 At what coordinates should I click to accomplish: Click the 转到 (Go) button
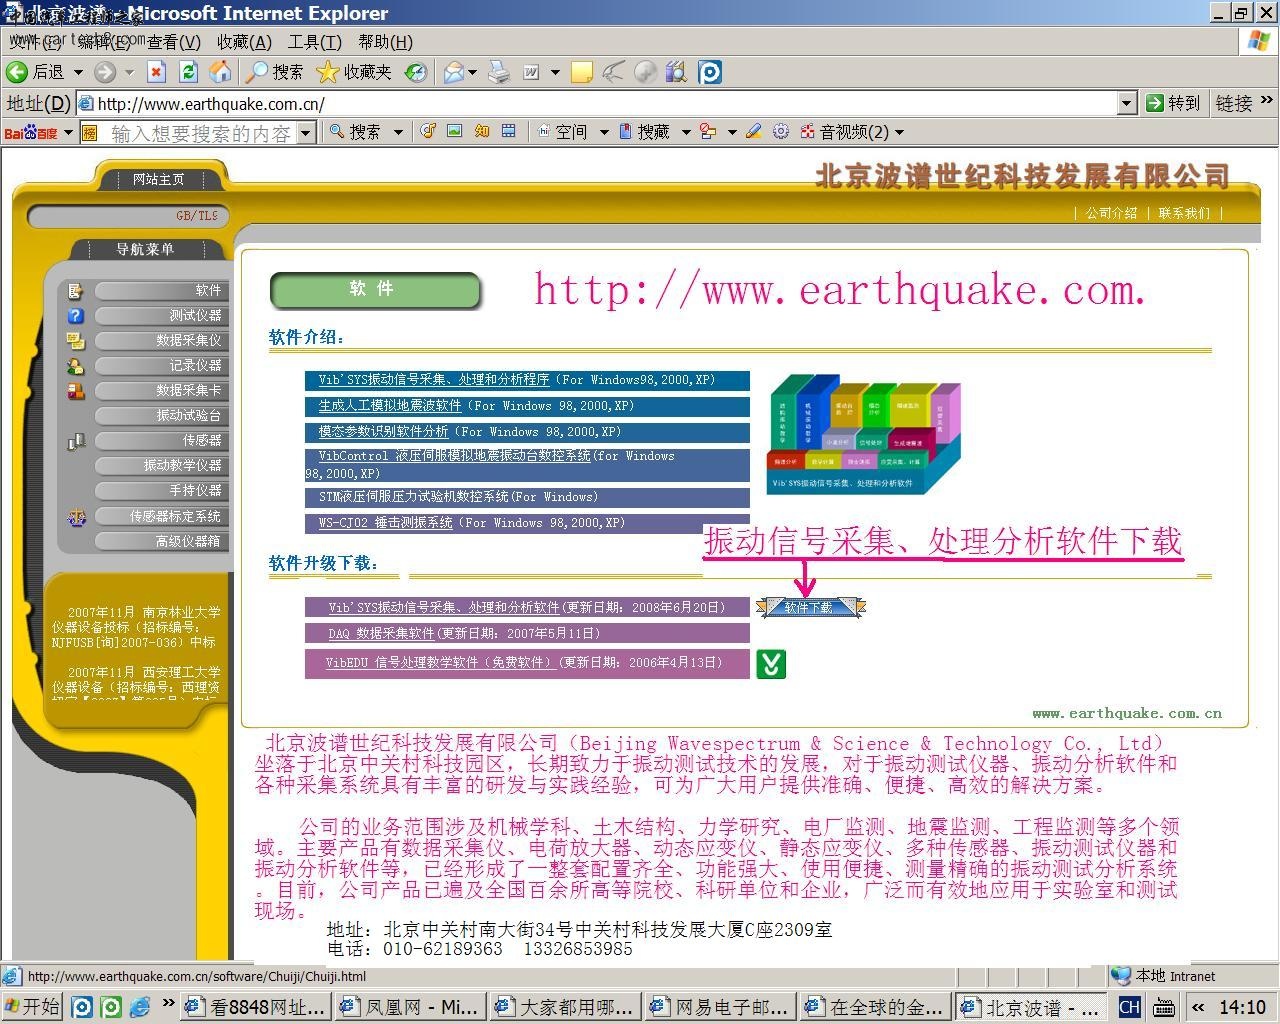[1173, 103]
